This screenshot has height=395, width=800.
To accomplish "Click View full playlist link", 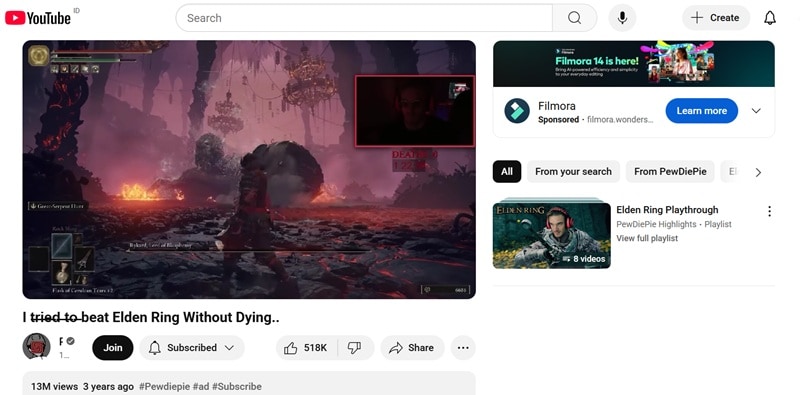I will 647,238.
